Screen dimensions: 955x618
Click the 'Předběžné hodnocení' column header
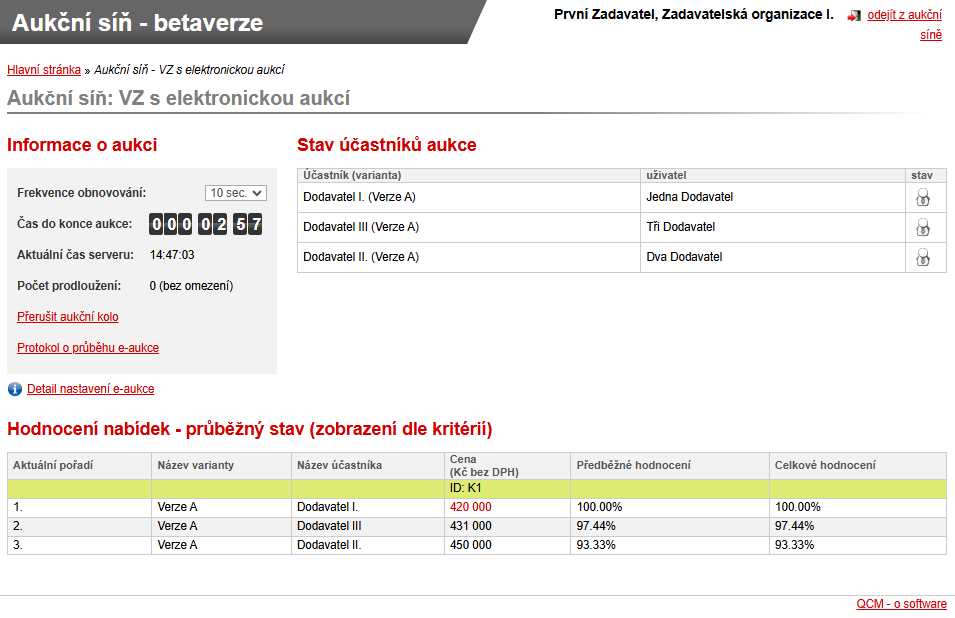coord(633,465)
